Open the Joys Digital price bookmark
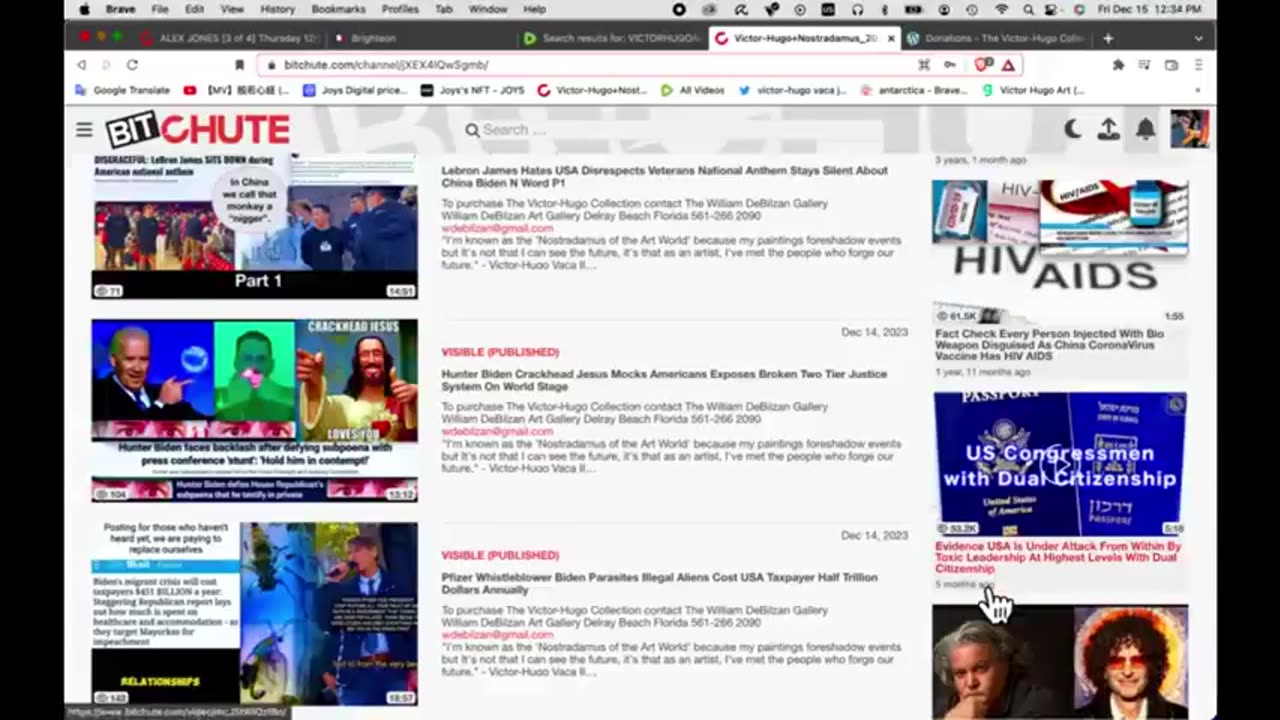This screenshot has width=1280, height=720. point(355,90)
